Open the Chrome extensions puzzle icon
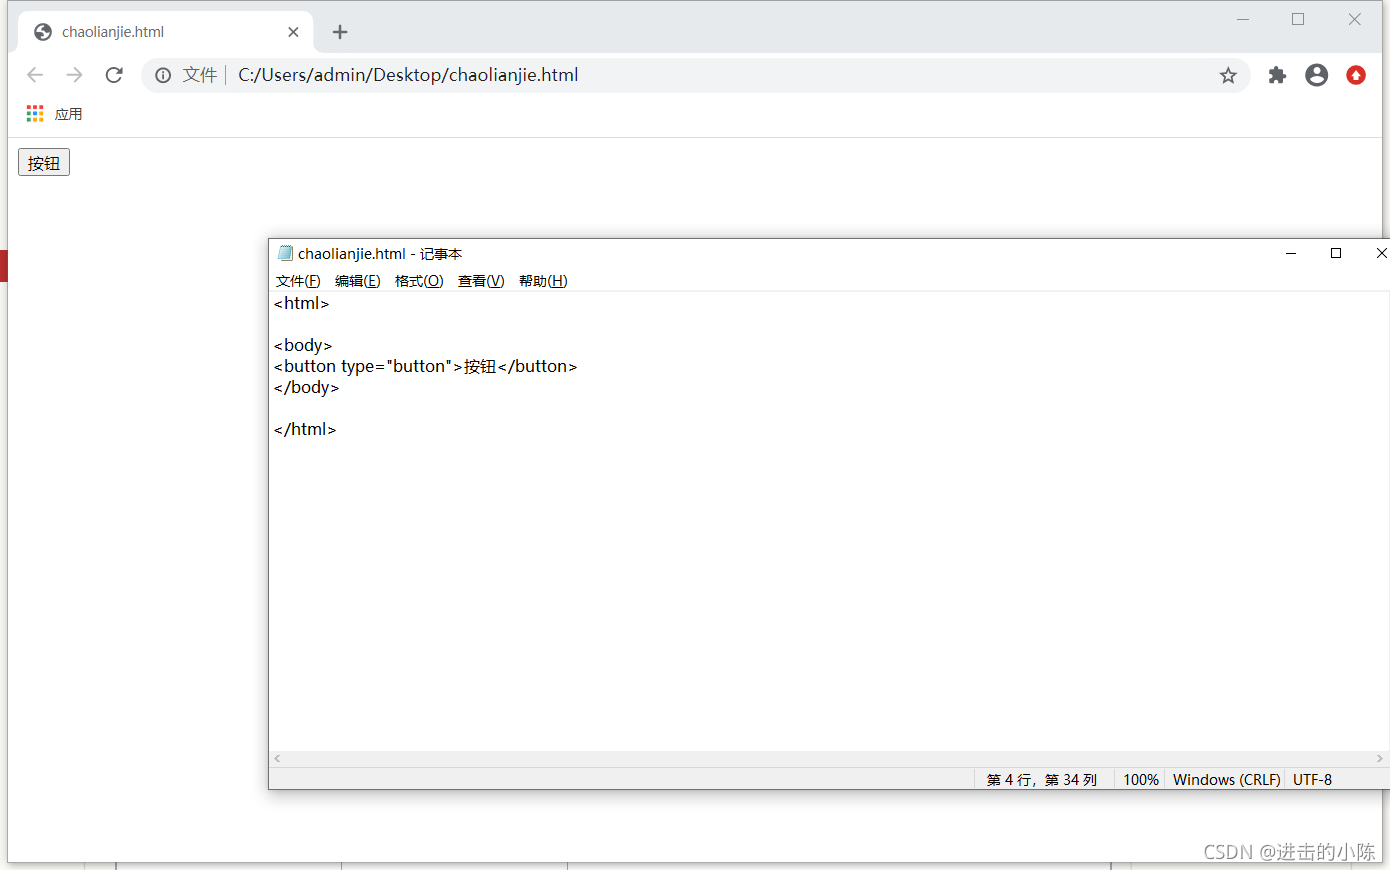This screenshot has width=1390, height=870. (1277, 75)
